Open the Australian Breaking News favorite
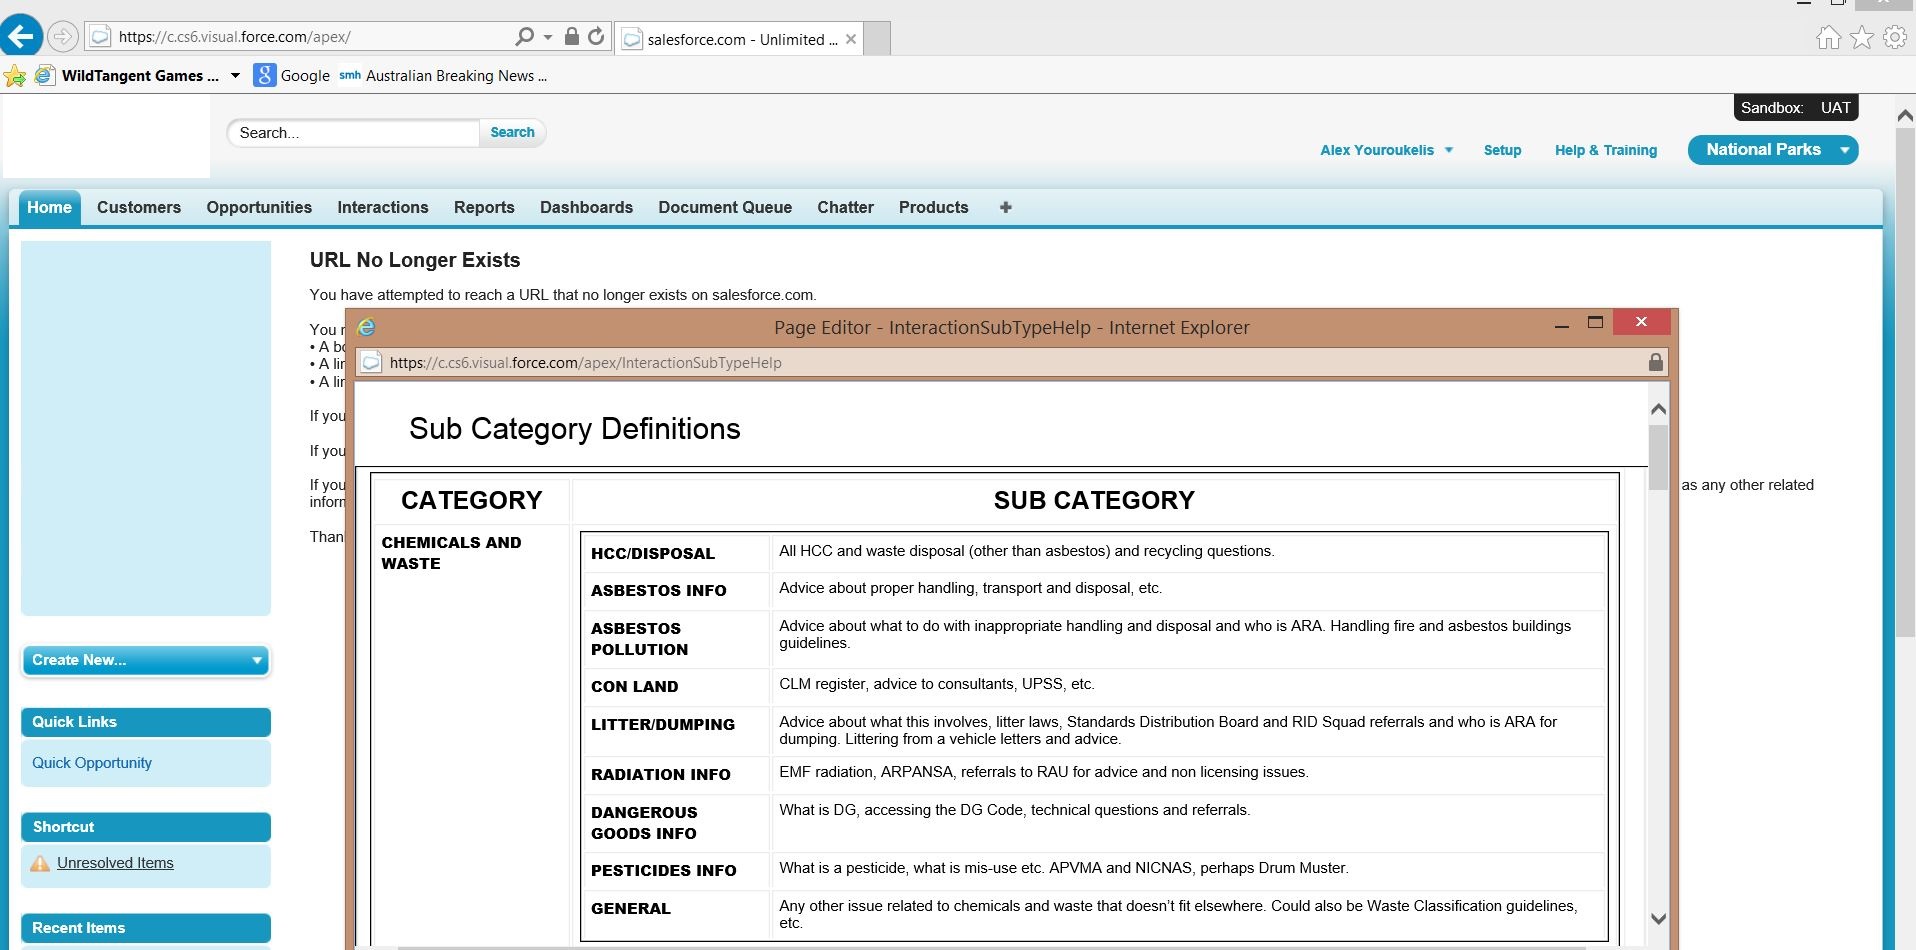 click(443, 76)
